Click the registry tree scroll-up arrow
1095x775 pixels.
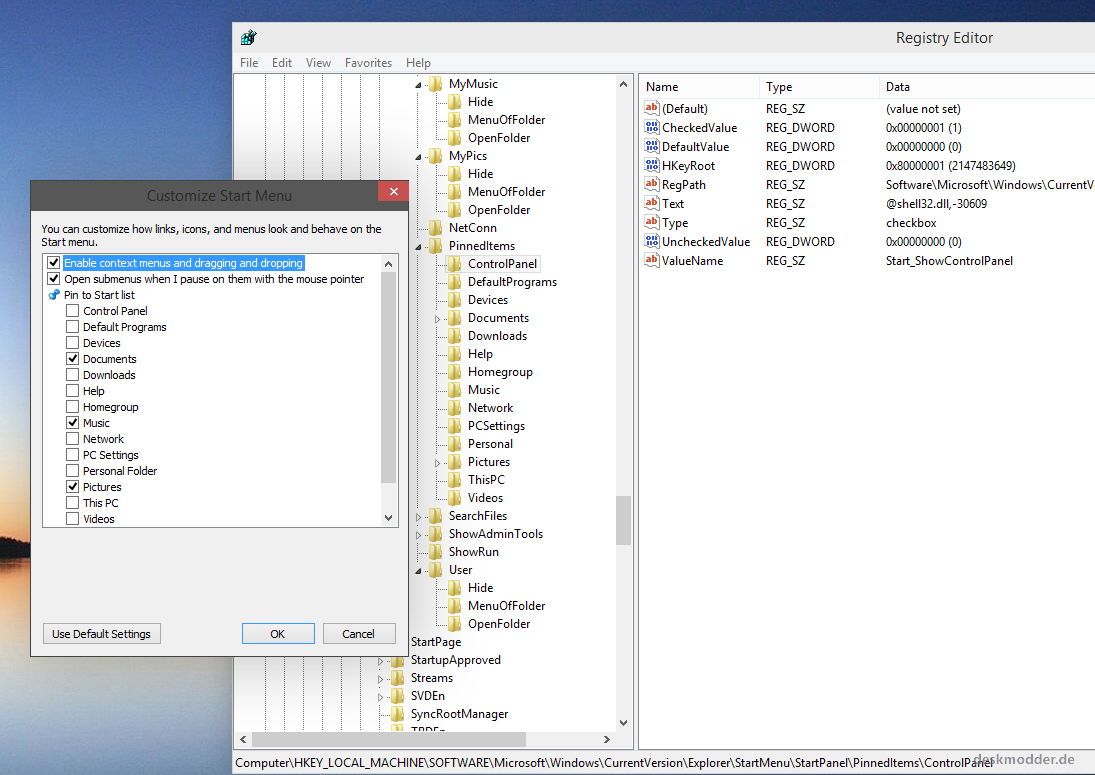point(623,84)
